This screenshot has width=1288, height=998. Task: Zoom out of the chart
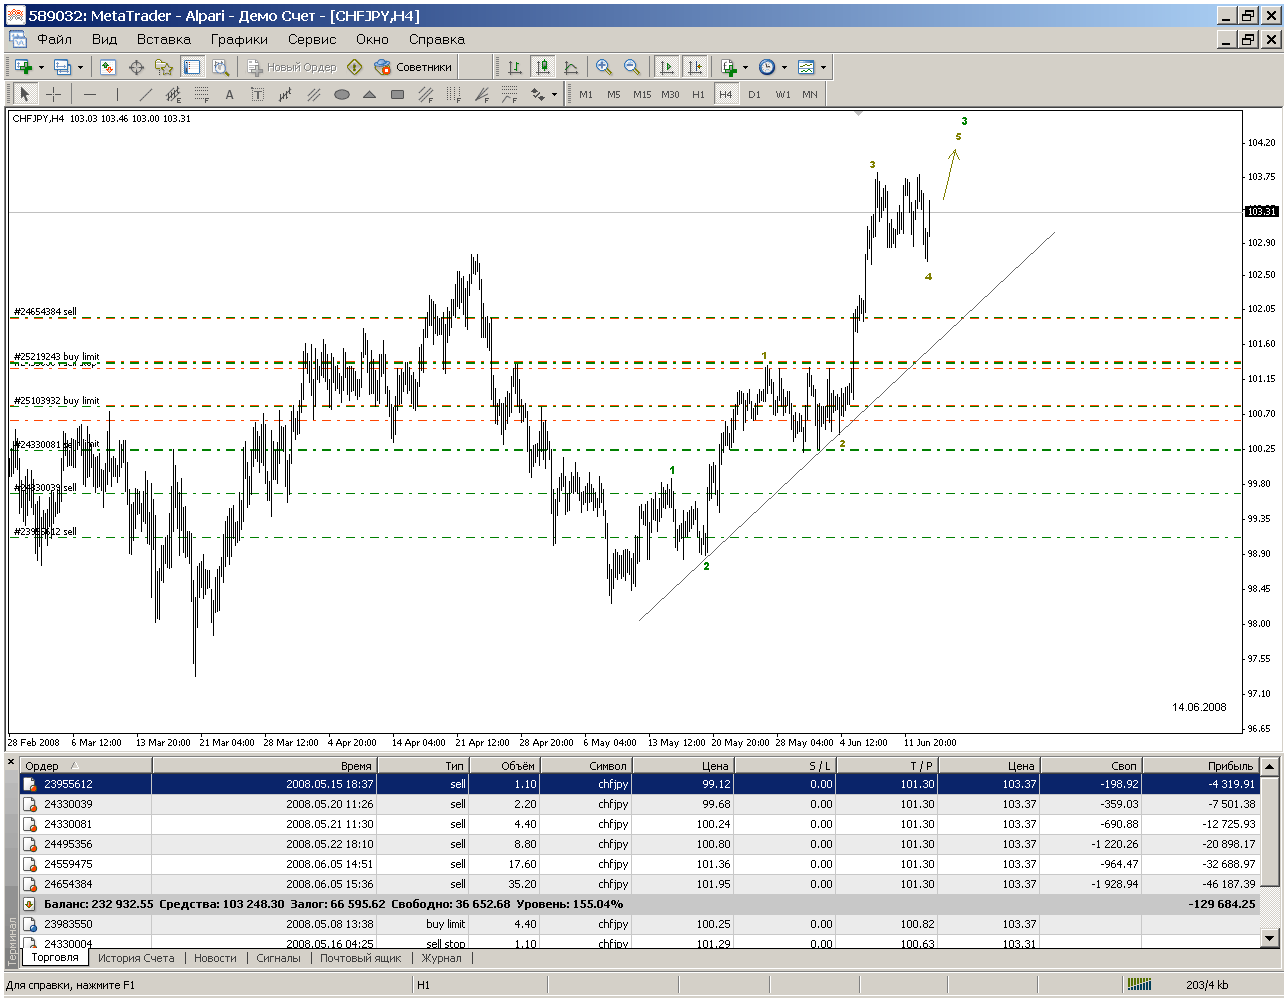[x=632, y=67]
